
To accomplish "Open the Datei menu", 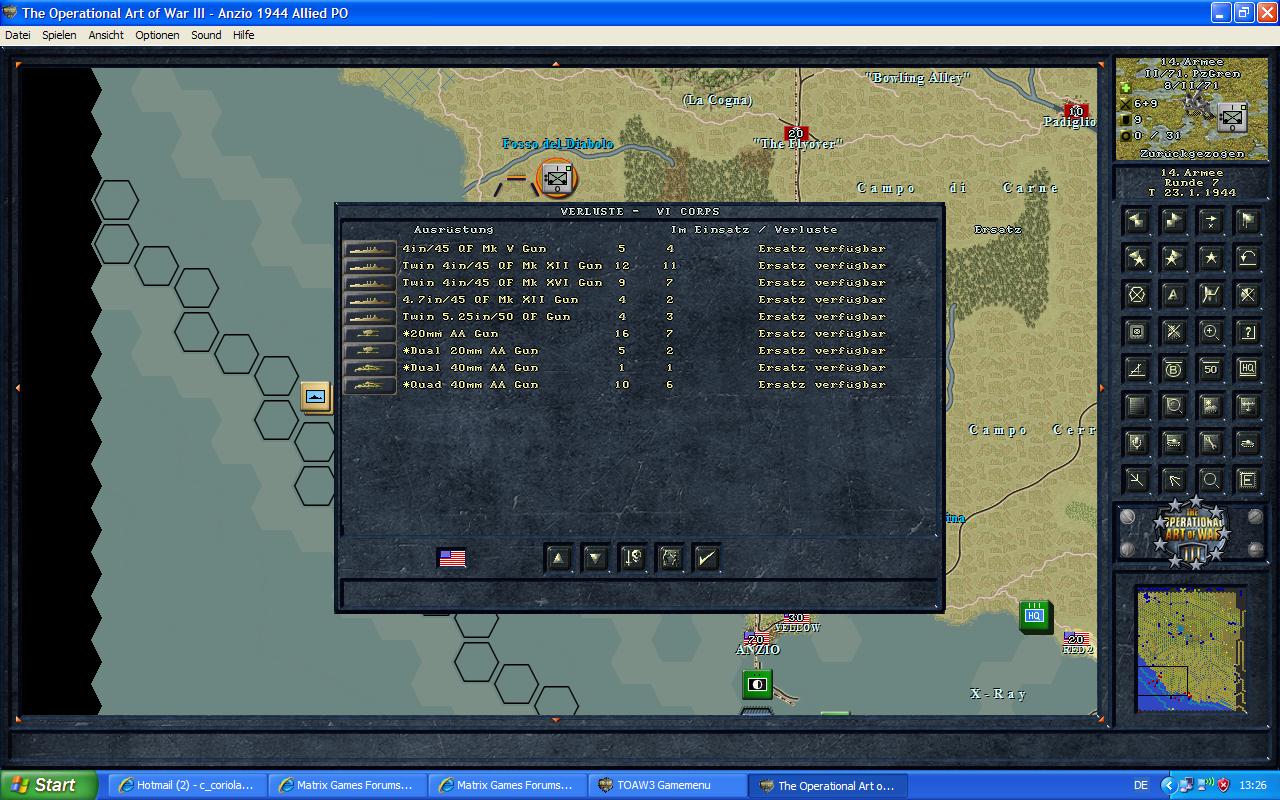I will 18,35.
